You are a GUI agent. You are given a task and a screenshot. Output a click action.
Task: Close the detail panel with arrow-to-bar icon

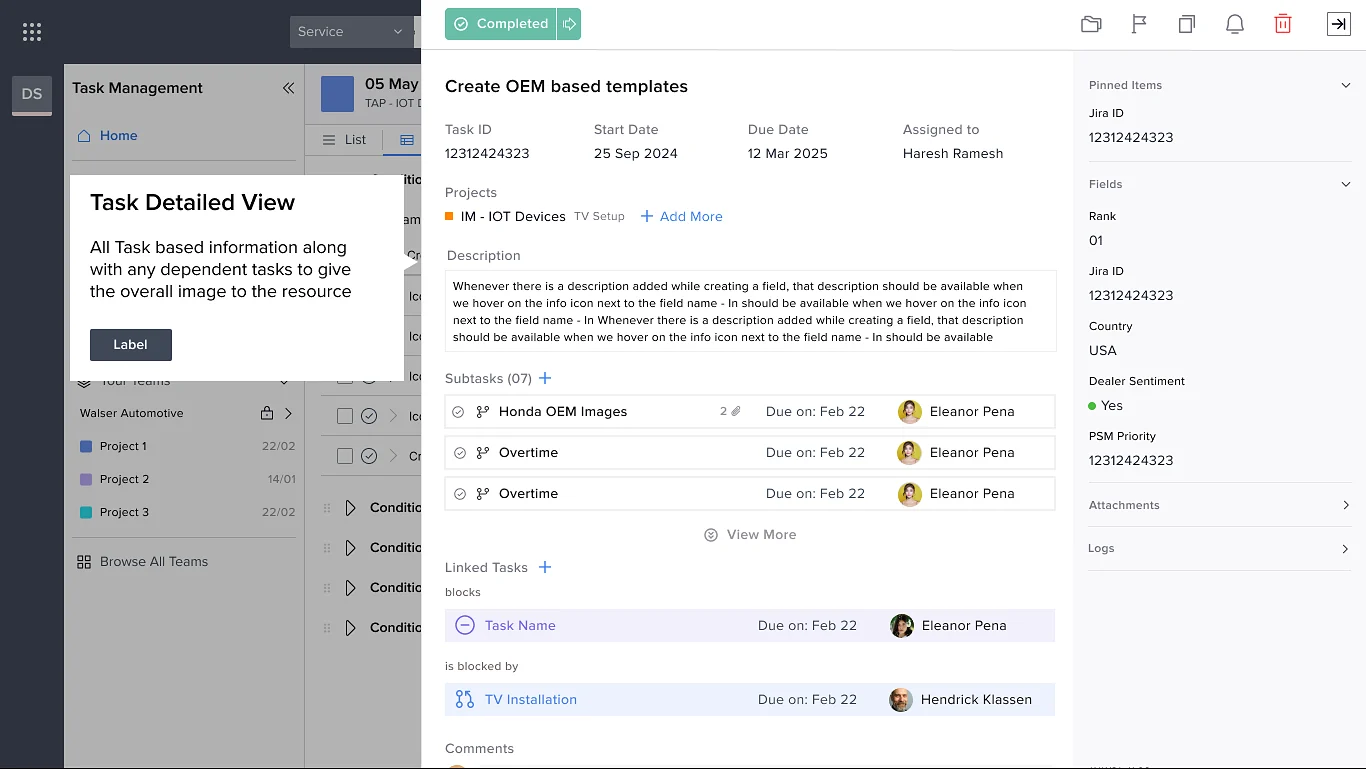pos(1339,24)
